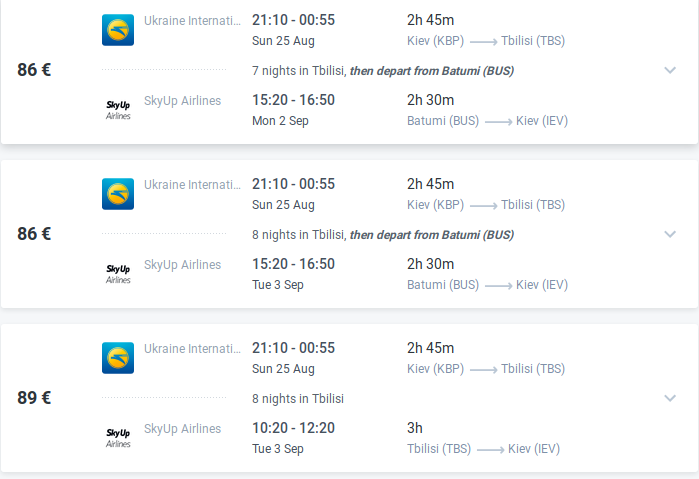Click SkyUp Airlines logo for Mon 2 Sep flight
699x479 pixels.
[118, 109]
